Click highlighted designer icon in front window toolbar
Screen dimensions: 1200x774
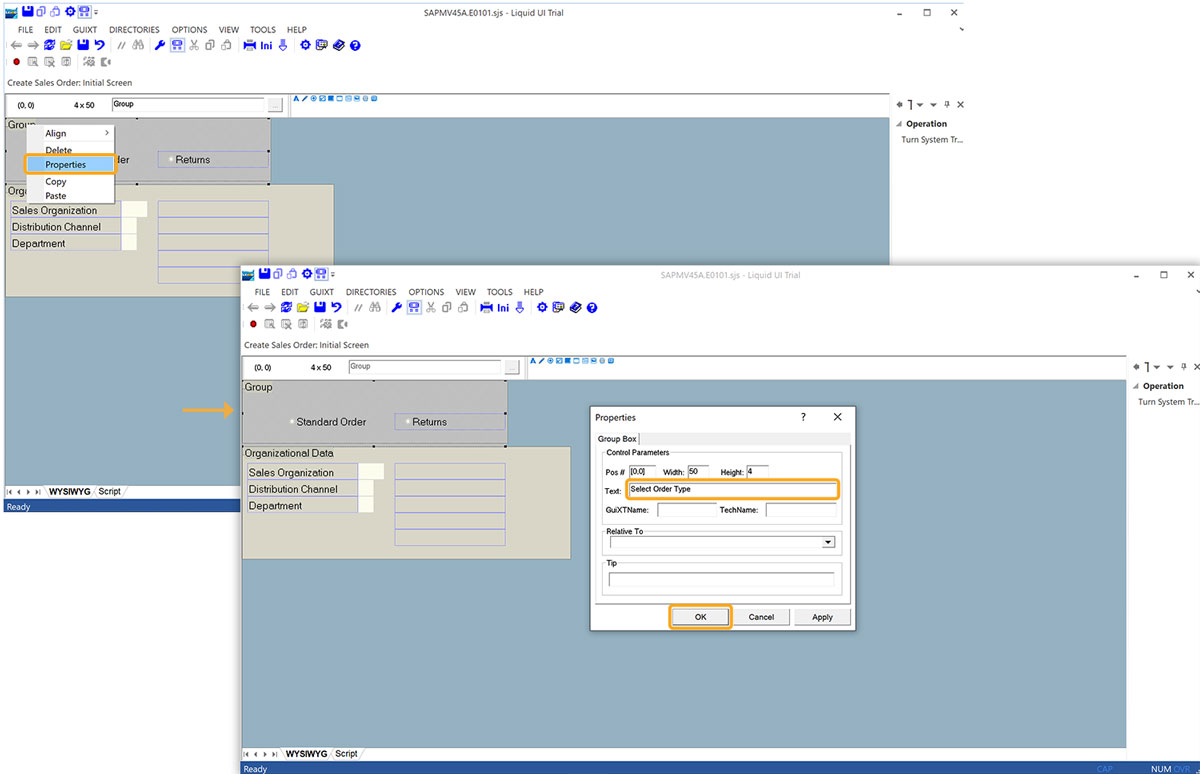(x=414, y=308)
